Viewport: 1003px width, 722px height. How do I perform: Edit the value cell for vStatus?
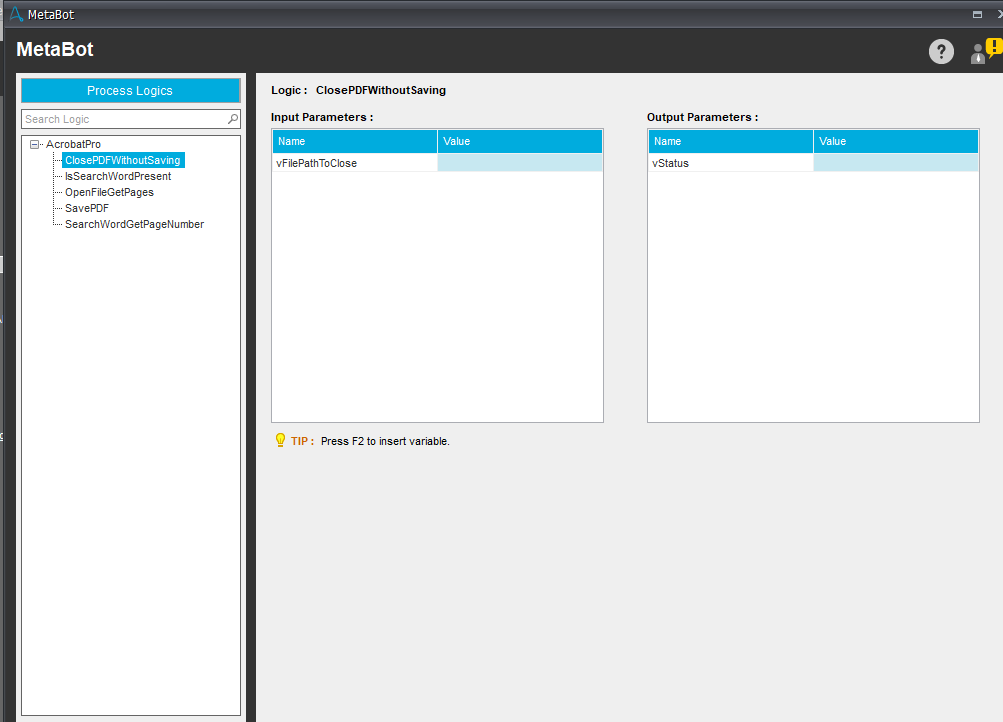(x=896, y=163)
